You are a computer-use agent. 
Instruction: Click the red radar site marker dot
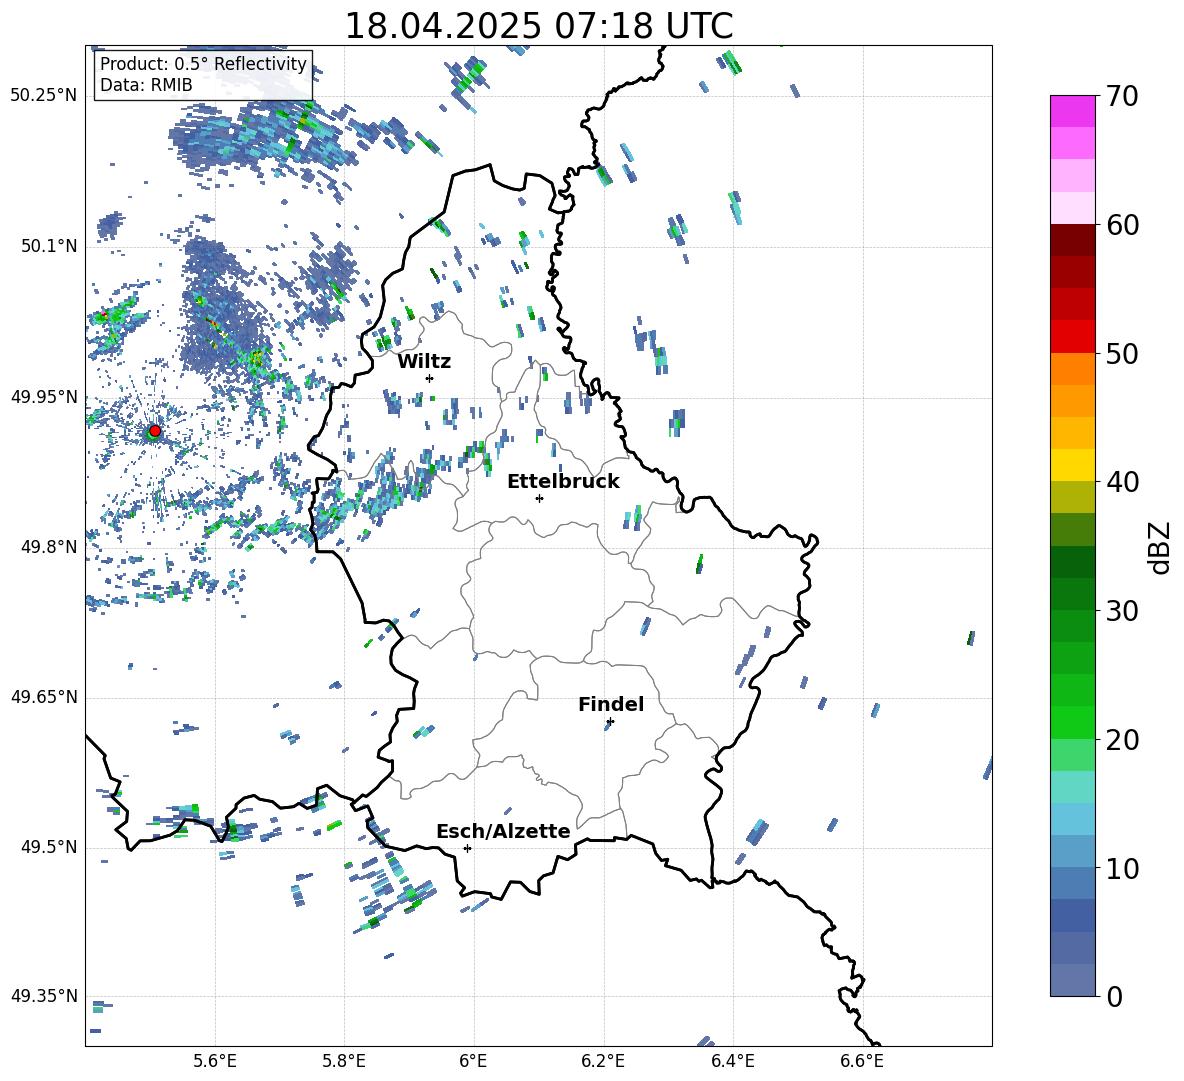(155, 431)
